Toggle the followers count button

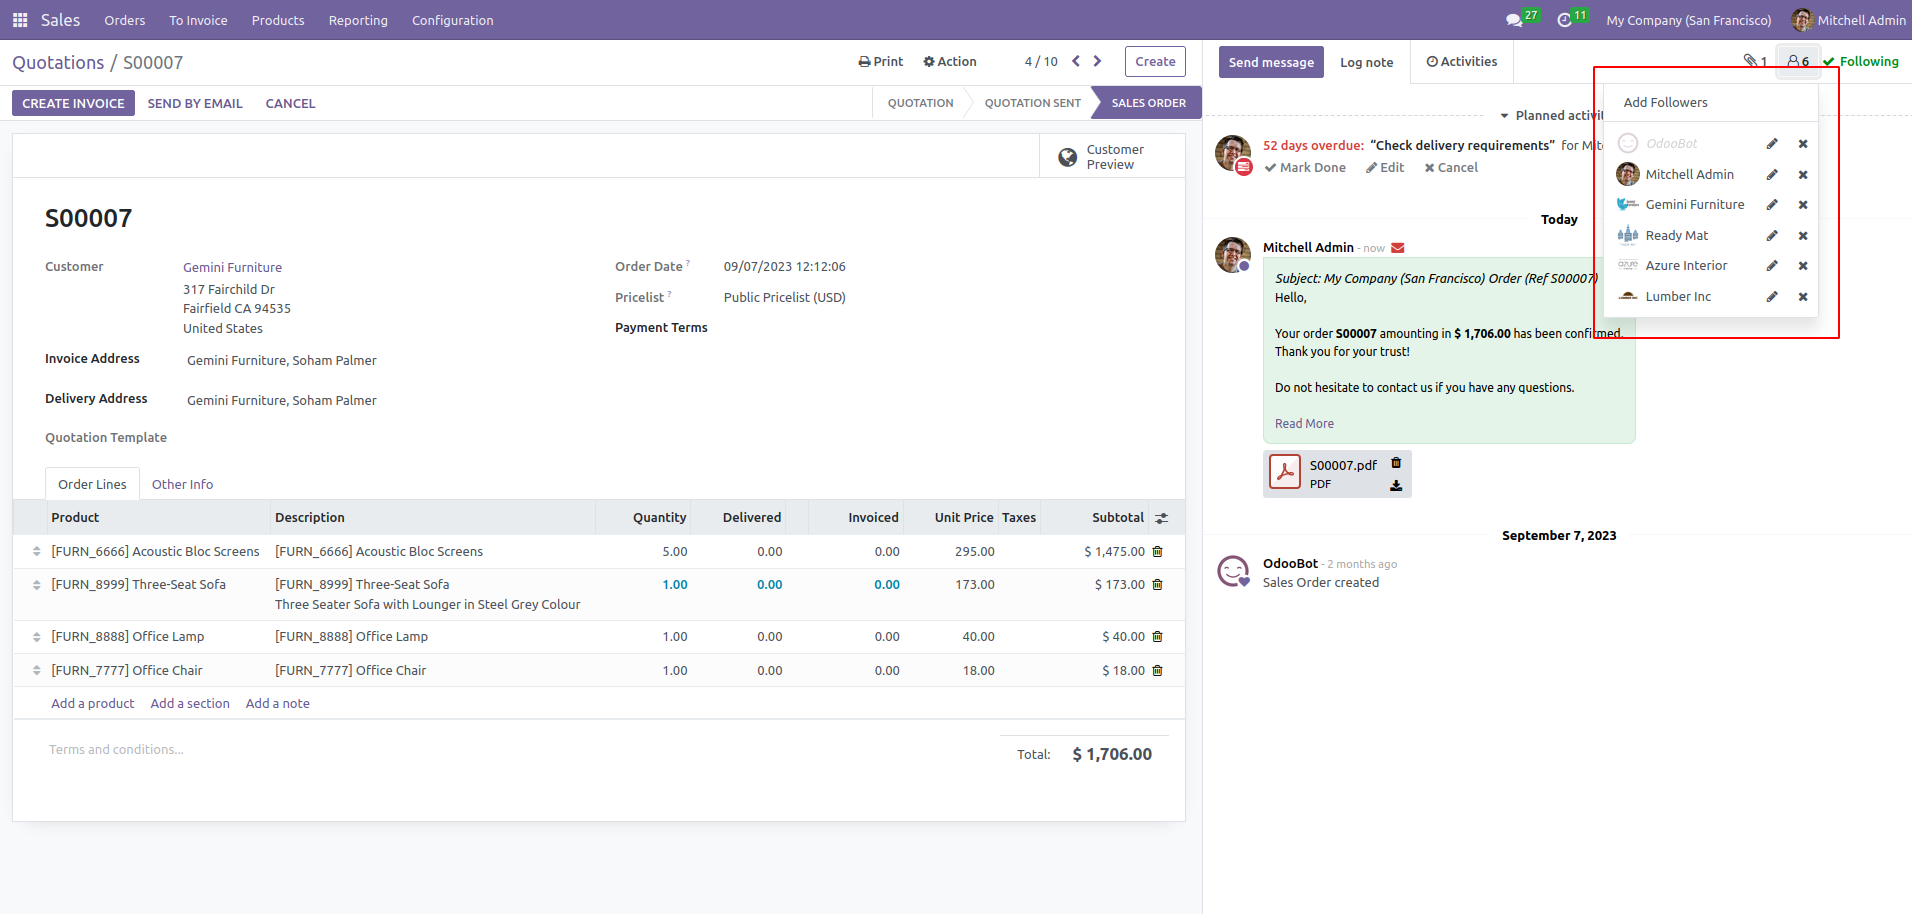[x=1798, y=61]
